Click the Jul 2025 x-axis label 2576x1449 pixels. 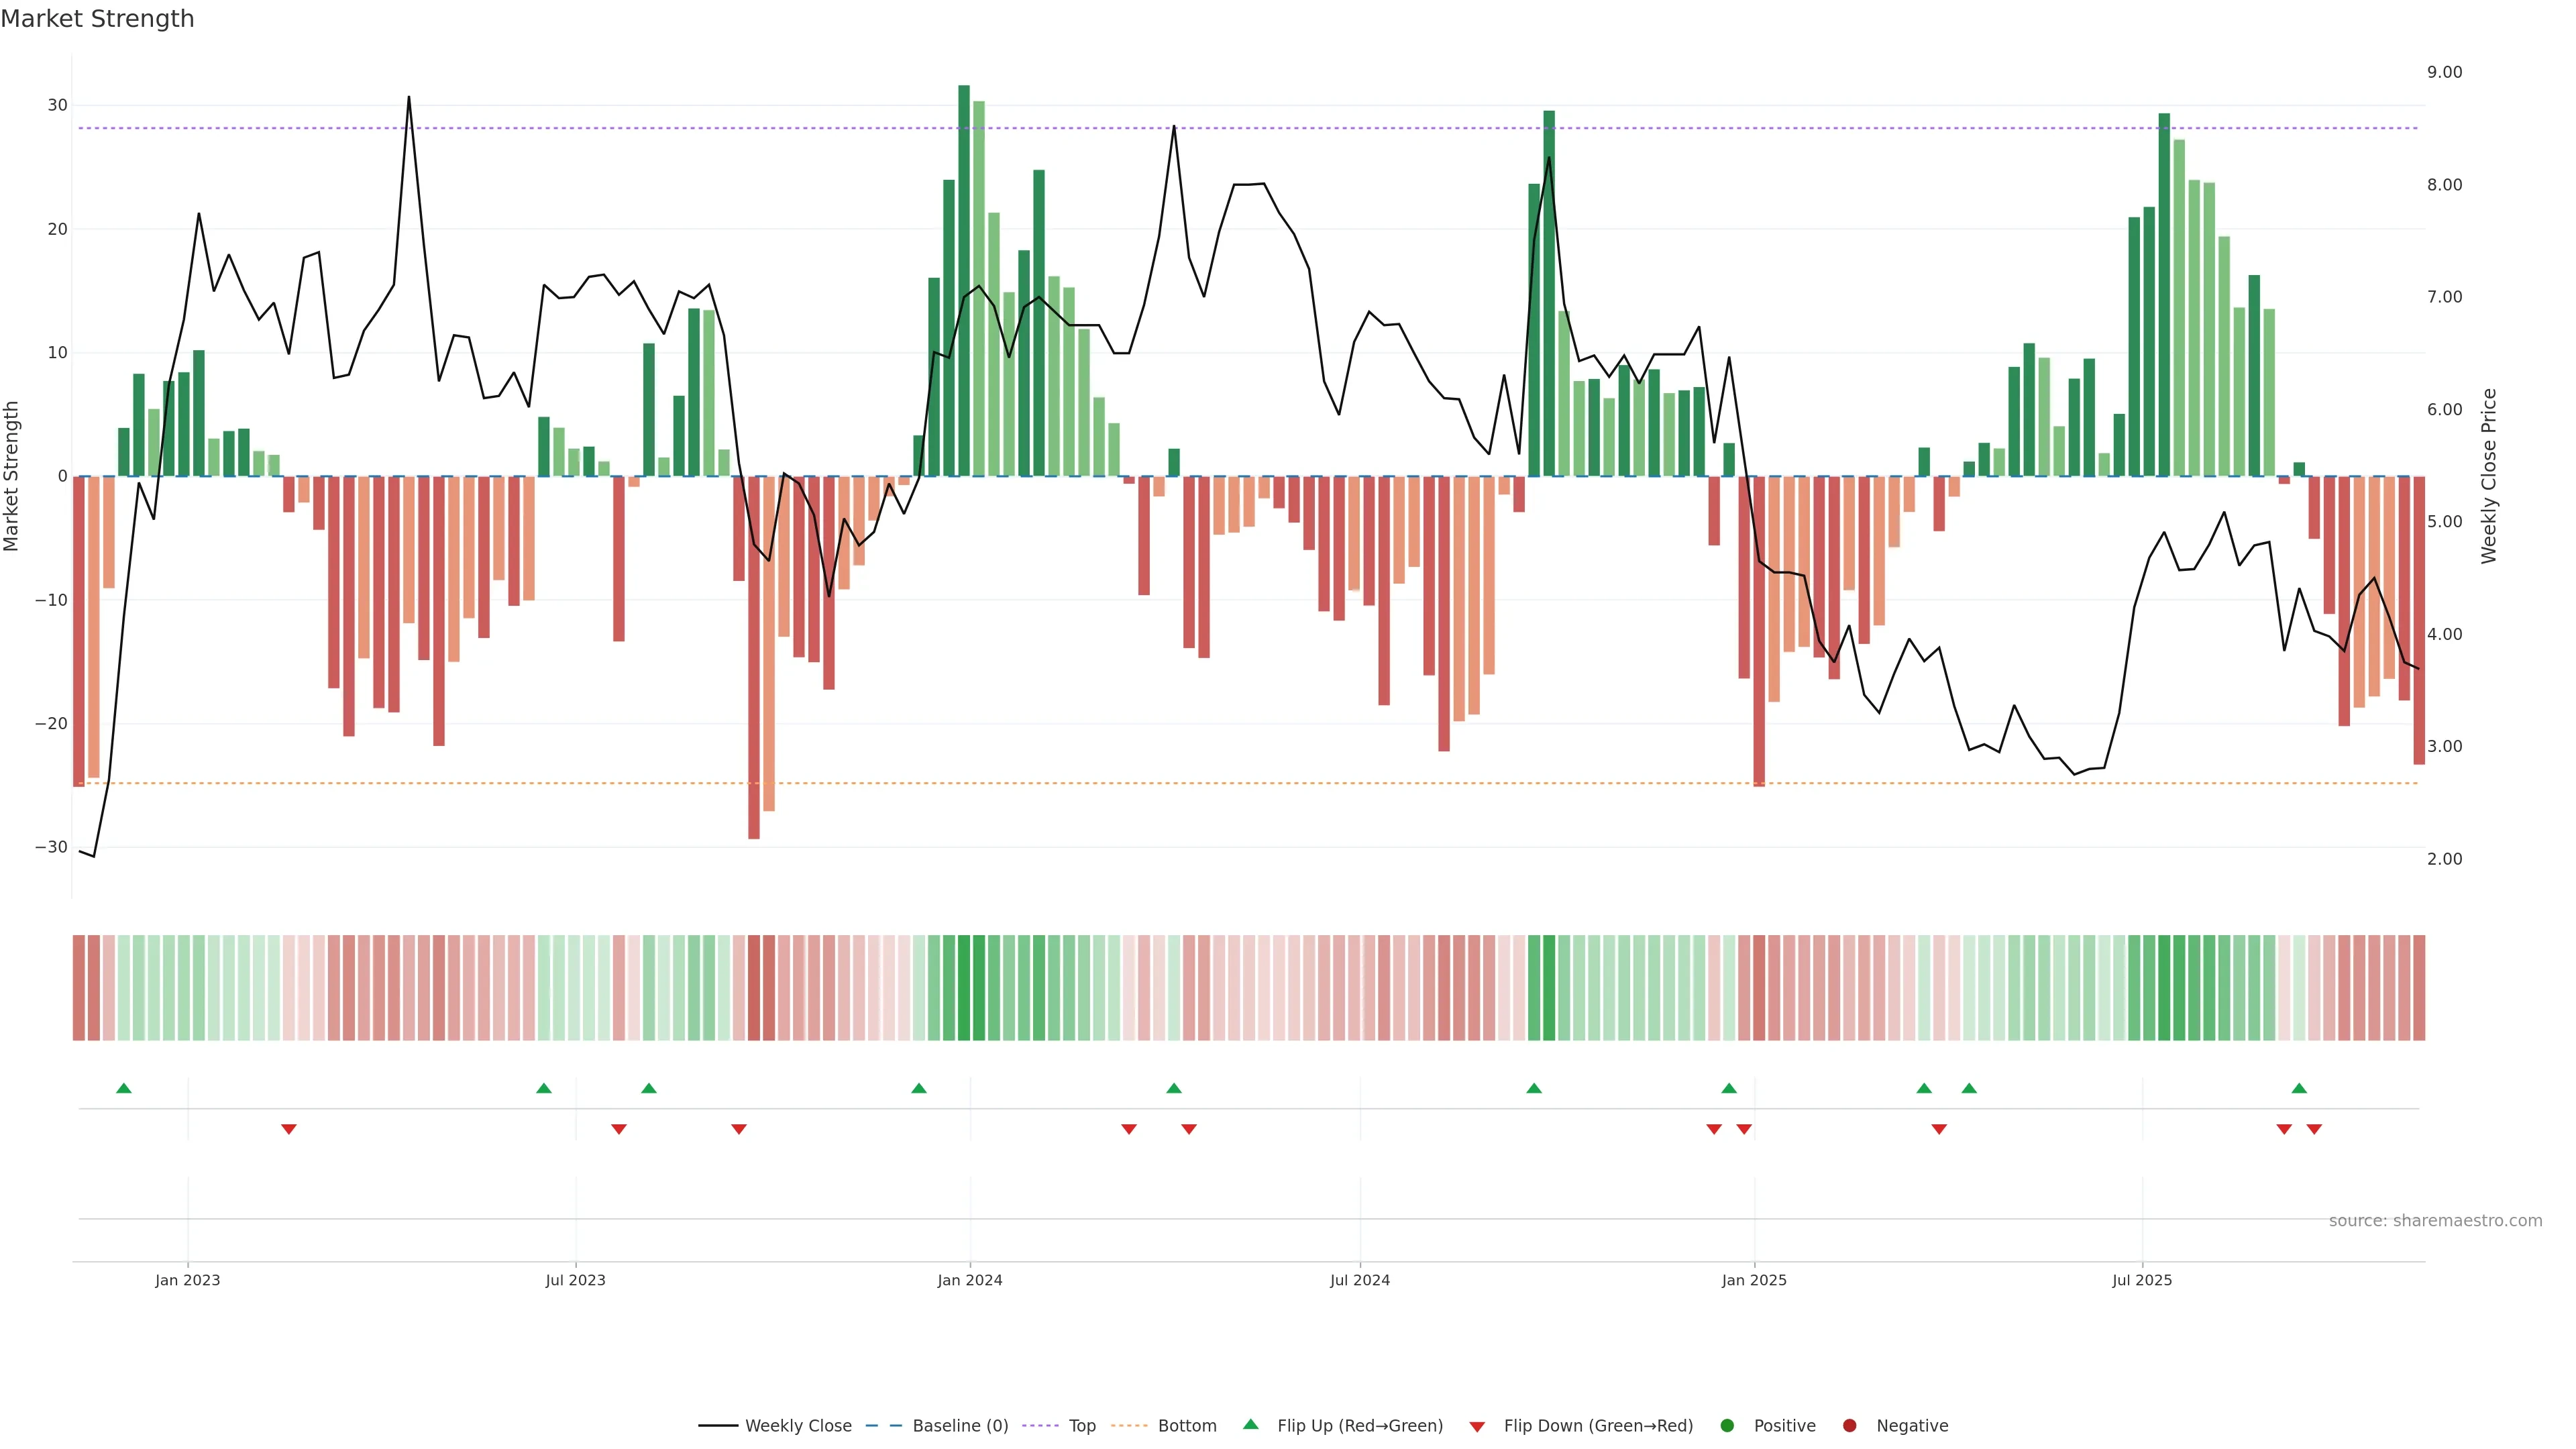click(x=2142, y=1280)
